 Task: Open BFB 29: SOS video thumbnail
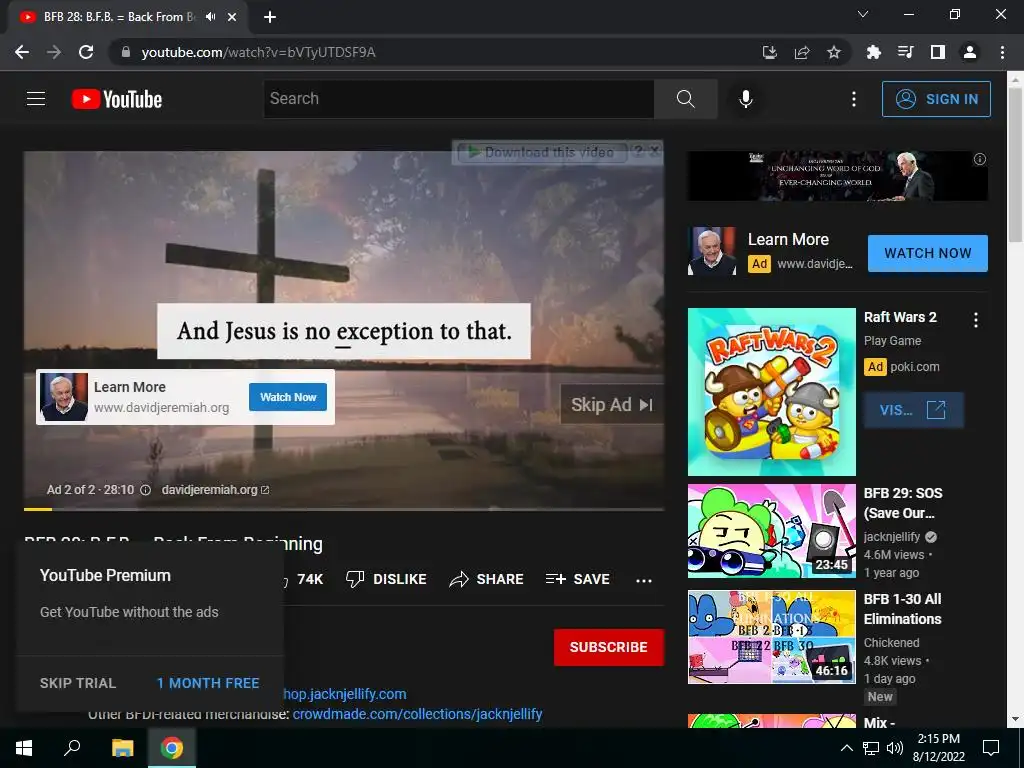[772, 531]
